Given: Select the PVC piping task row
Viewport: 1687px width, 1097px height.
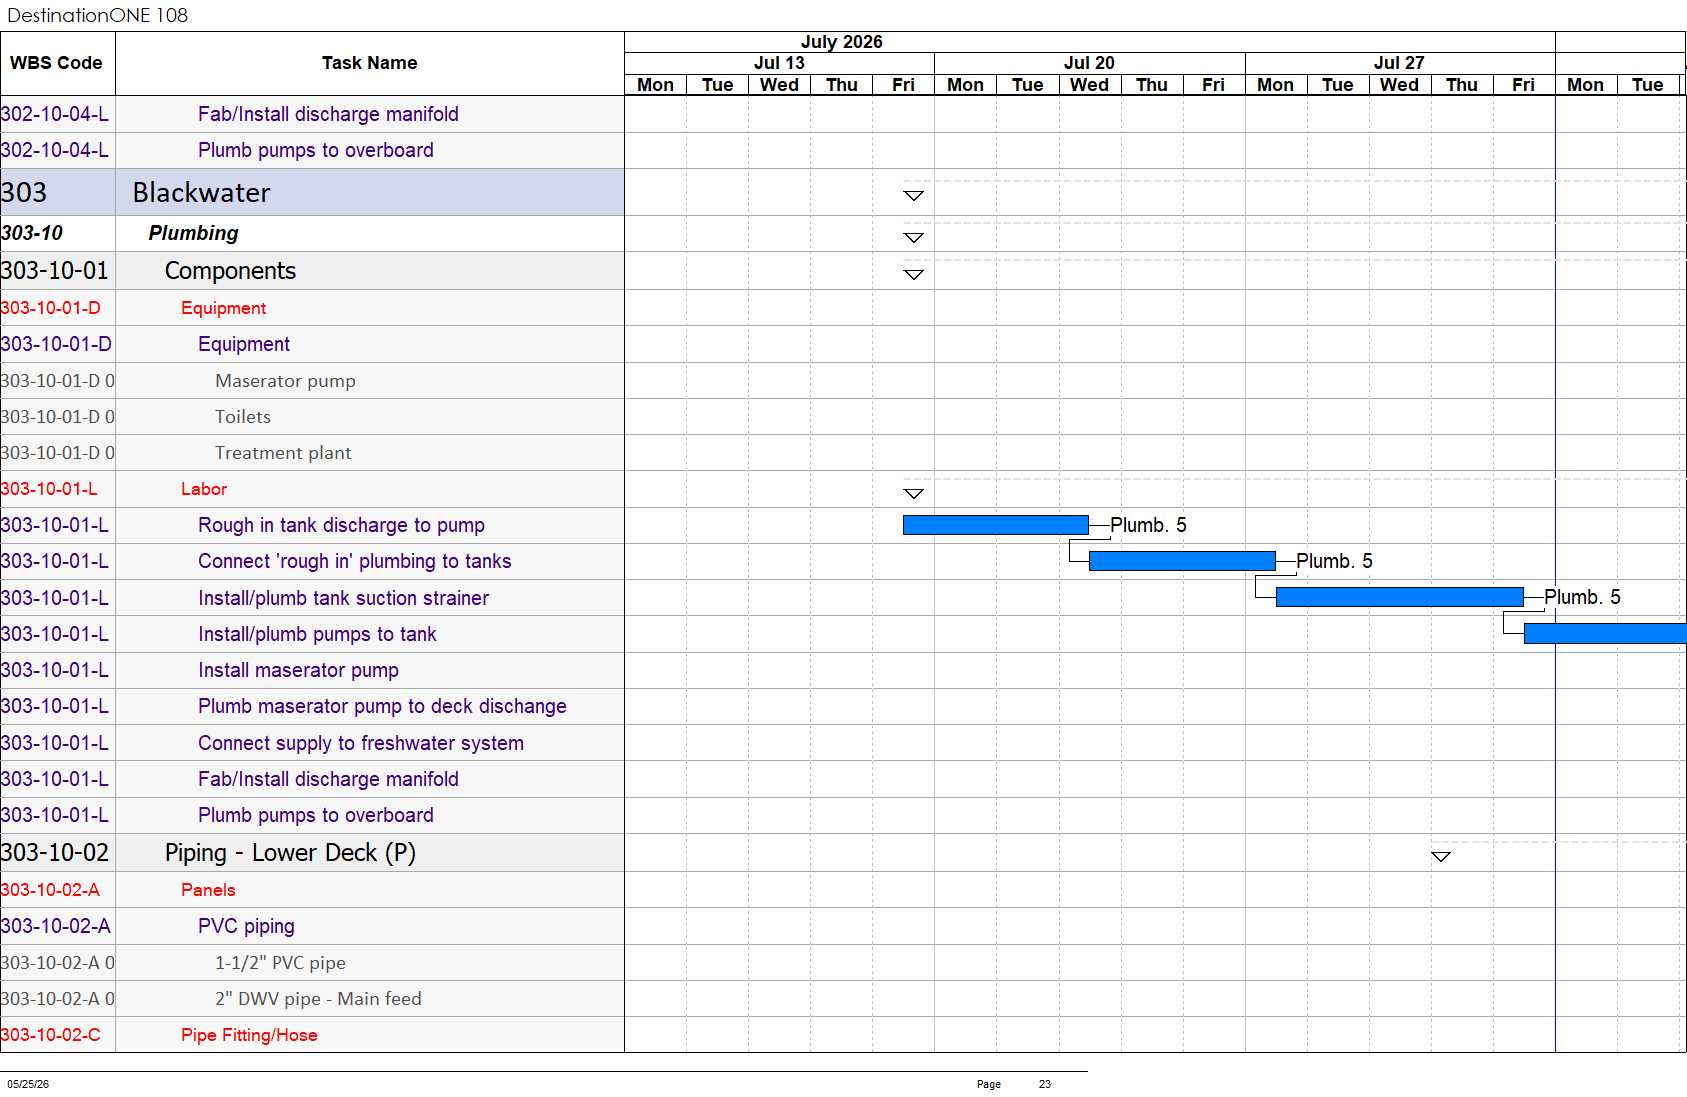Looking at the screenshot, I should click(312, 926).
